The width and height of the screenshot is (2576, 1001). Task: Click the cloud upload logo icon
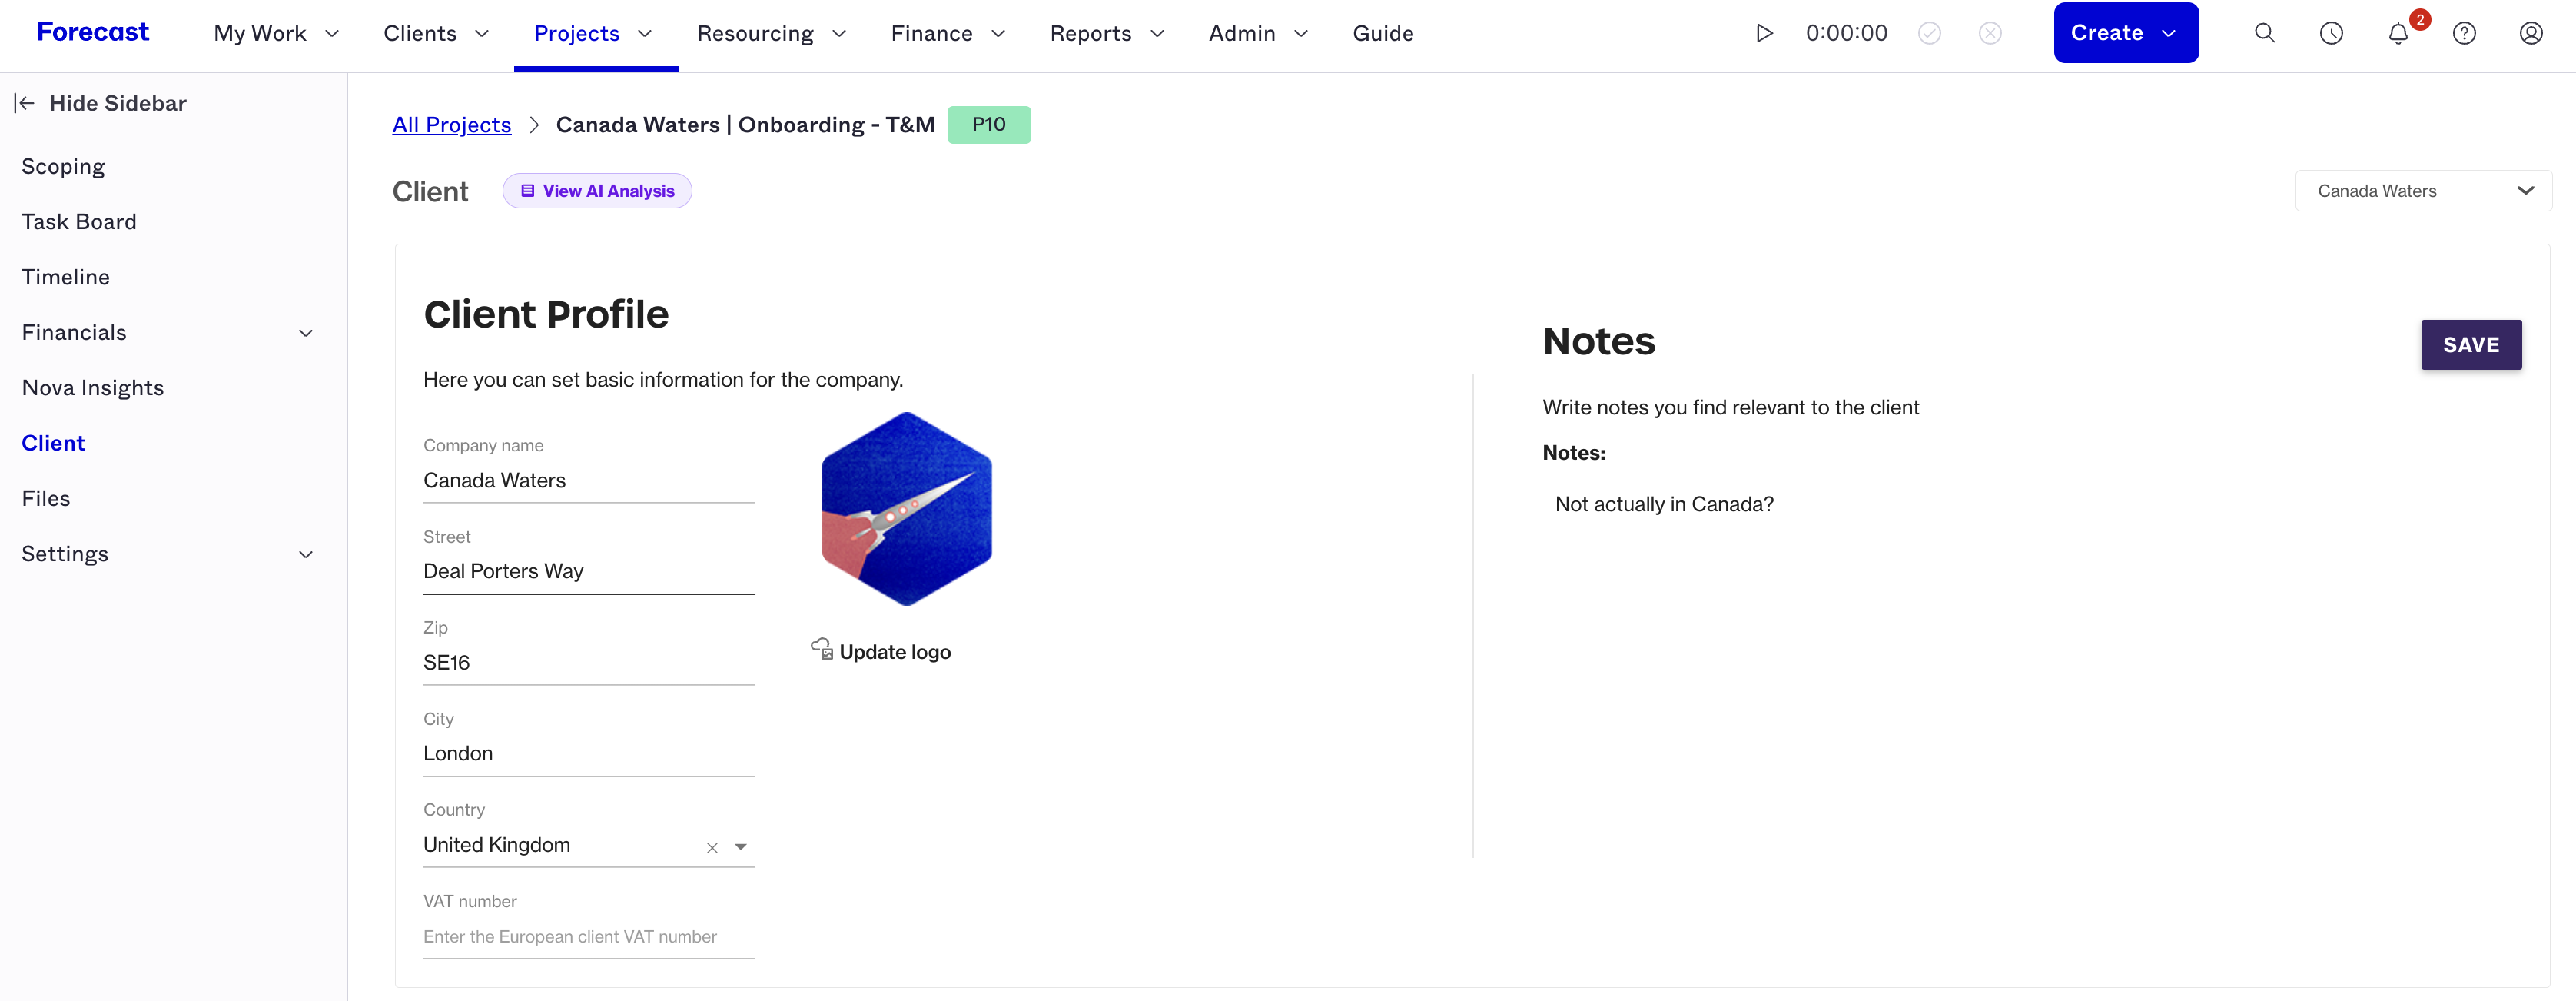pyautogui.click(x=821, y=649)
